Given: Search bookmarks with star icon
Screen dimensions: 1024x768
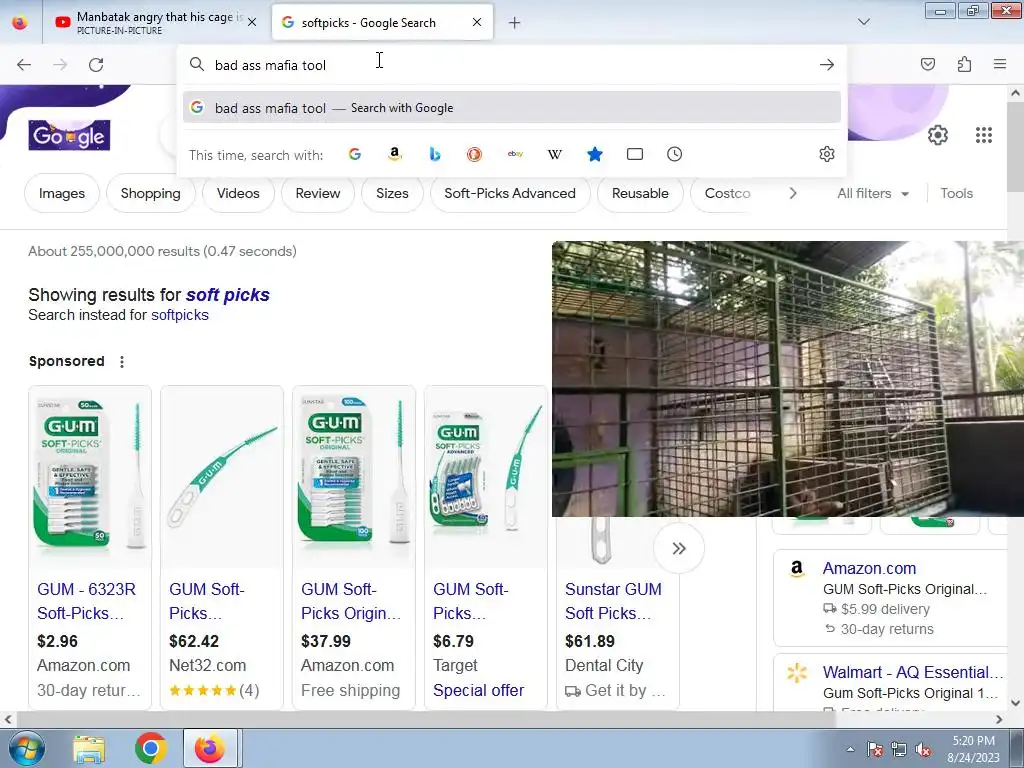Looking at the screenshot, I should (x=594, y=154).
